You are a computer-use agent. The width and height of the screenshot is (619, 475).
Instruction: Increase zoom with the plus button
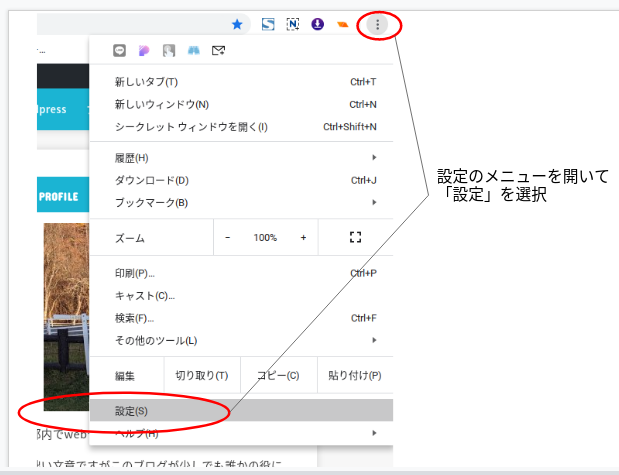pos(303,237)
